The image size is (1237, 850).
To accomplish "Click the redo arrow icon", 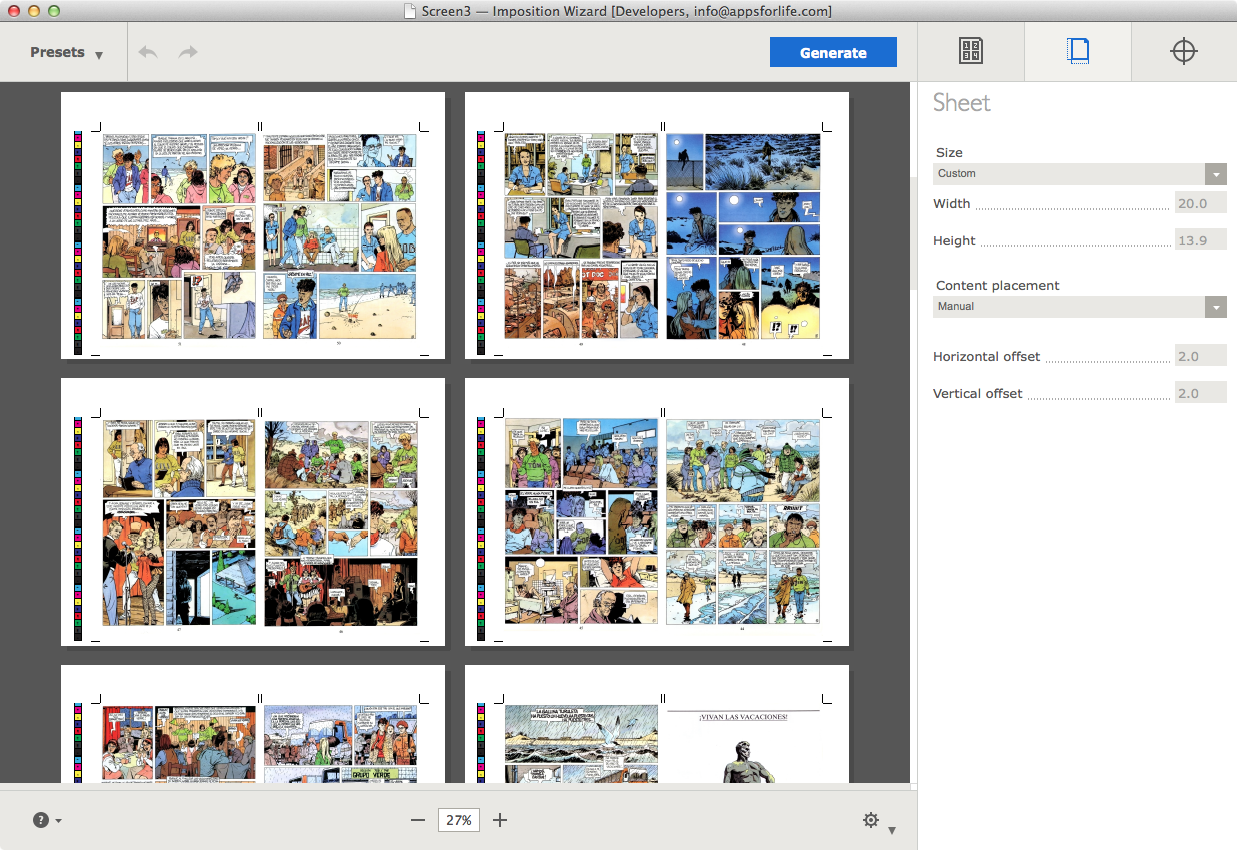I will 188,52.
